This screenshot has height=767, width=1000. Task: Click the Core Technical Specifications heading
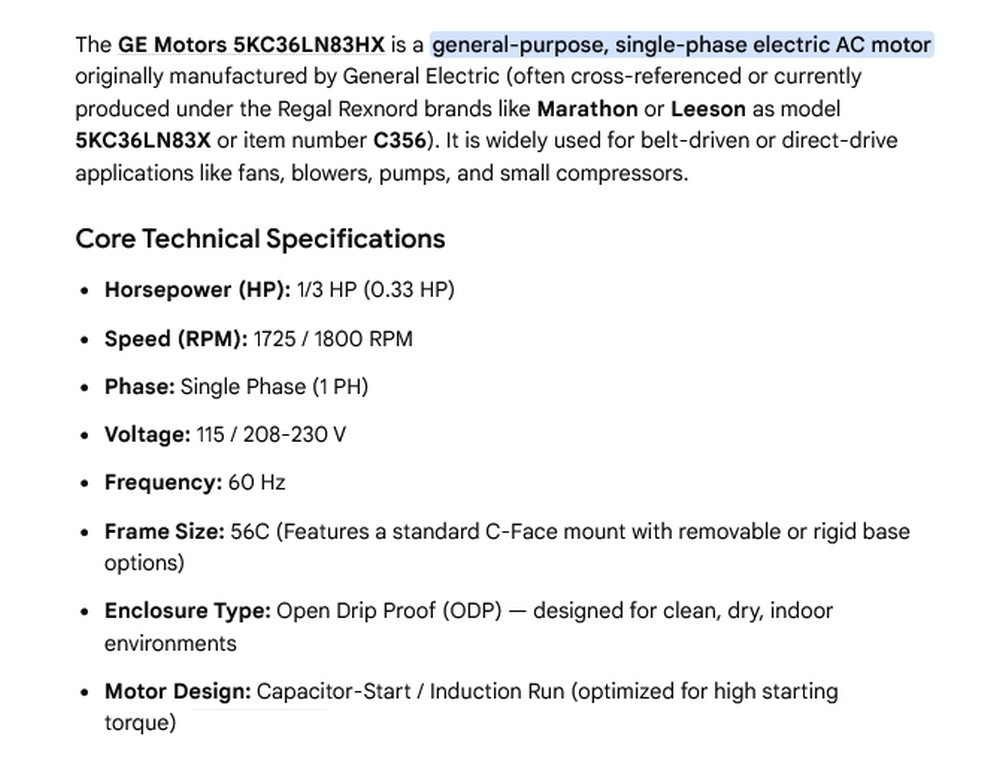click(x=260, y=238)
